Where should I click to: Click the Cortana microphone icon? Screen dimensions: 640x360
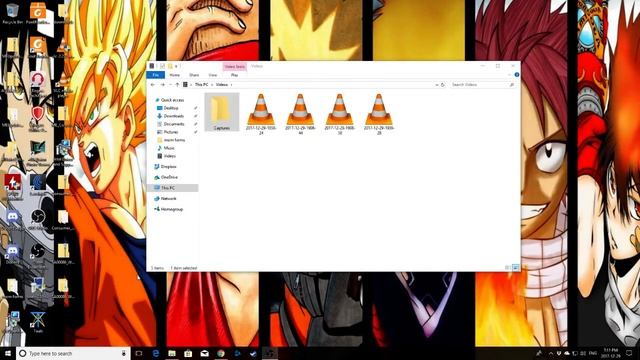(124, 353)
